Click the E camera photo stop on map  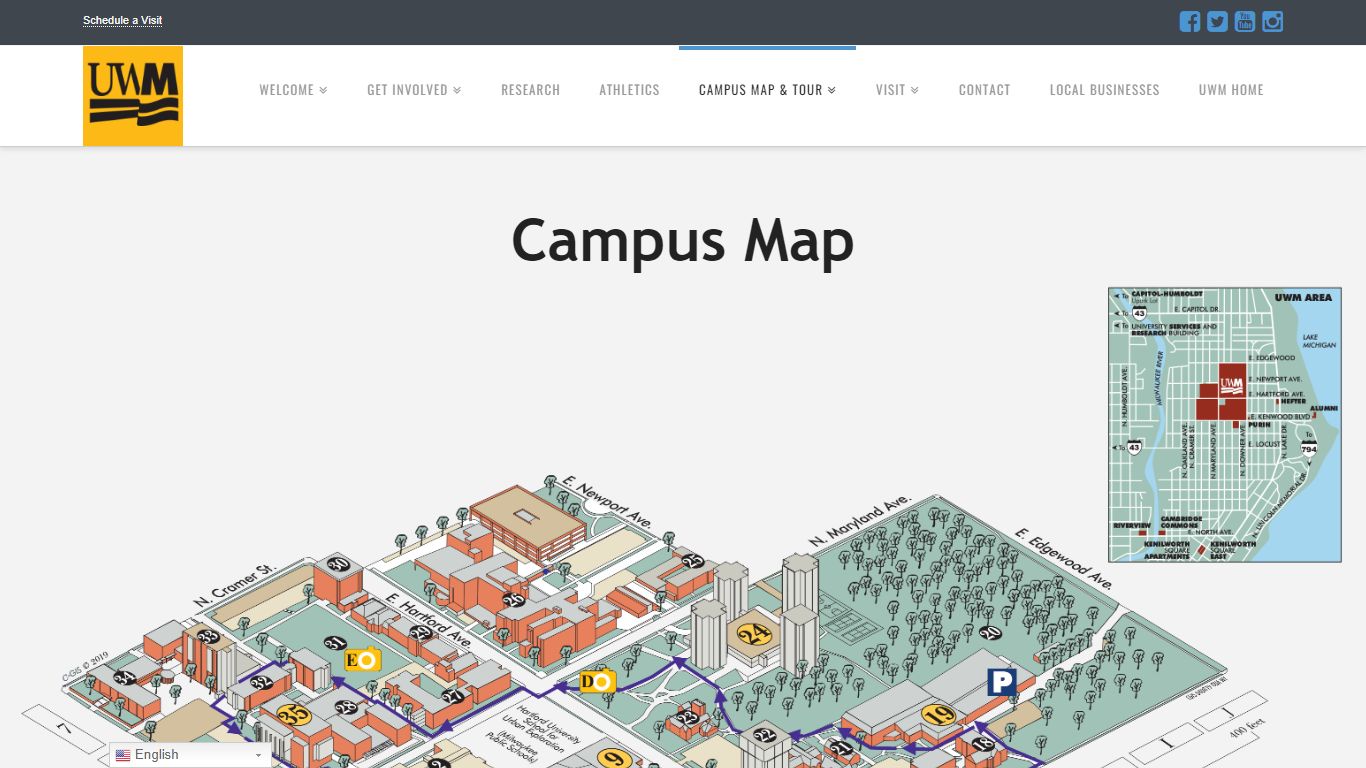point(363,660)
